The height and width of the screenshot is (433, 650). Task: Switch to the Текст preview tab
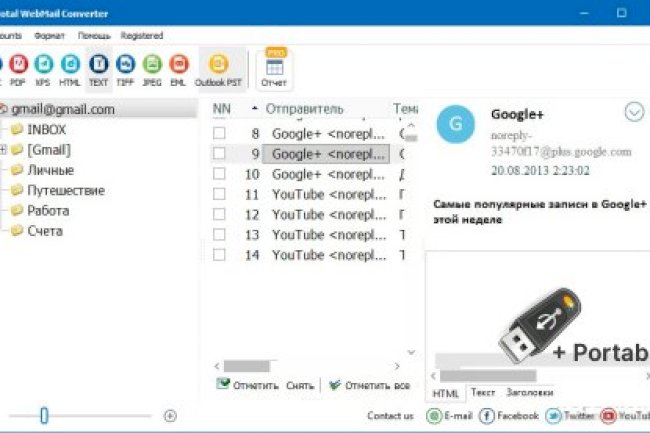click(483, 393)
